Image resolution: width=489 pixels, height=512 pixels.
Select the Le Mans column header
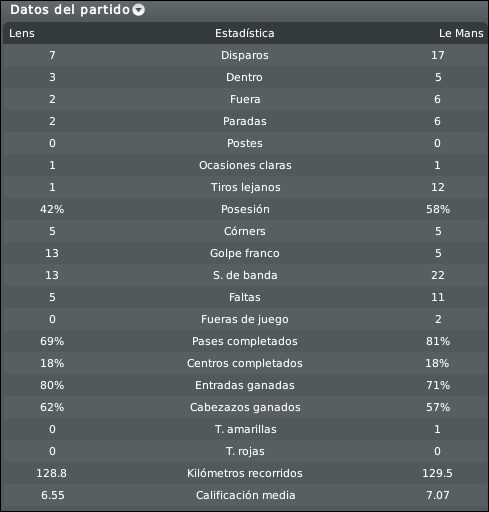pyautogui.click(x=461, y=33)
